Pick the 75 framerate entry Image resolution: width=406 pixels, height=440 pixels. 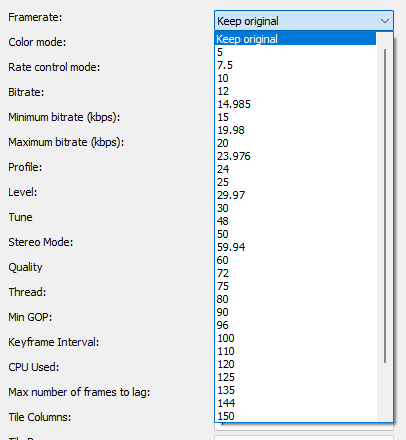(295, 286)
